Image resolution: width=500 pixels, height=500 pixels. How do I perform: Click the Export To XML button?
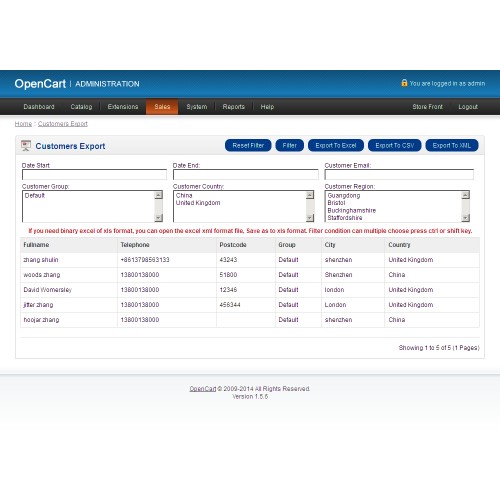pos(452,145)
